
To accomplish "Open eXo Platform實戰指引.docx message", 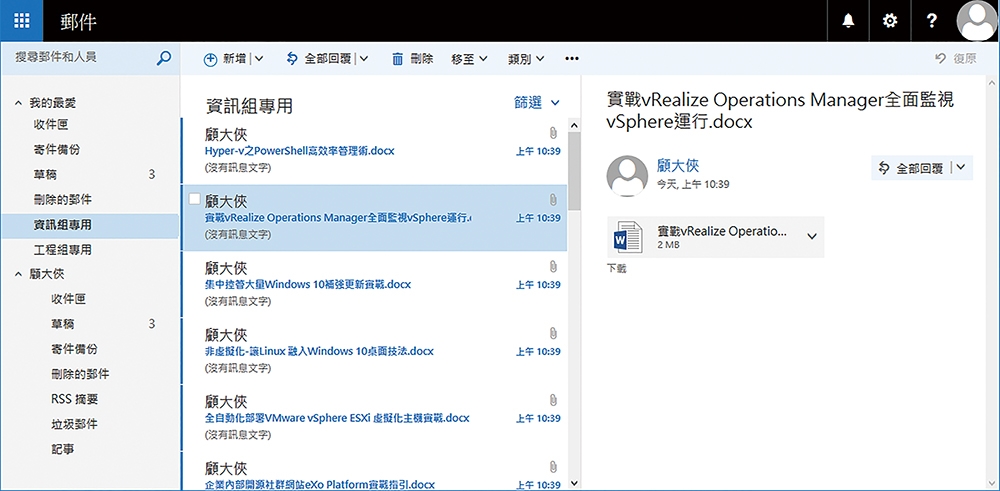I will (x=374, y=471).
